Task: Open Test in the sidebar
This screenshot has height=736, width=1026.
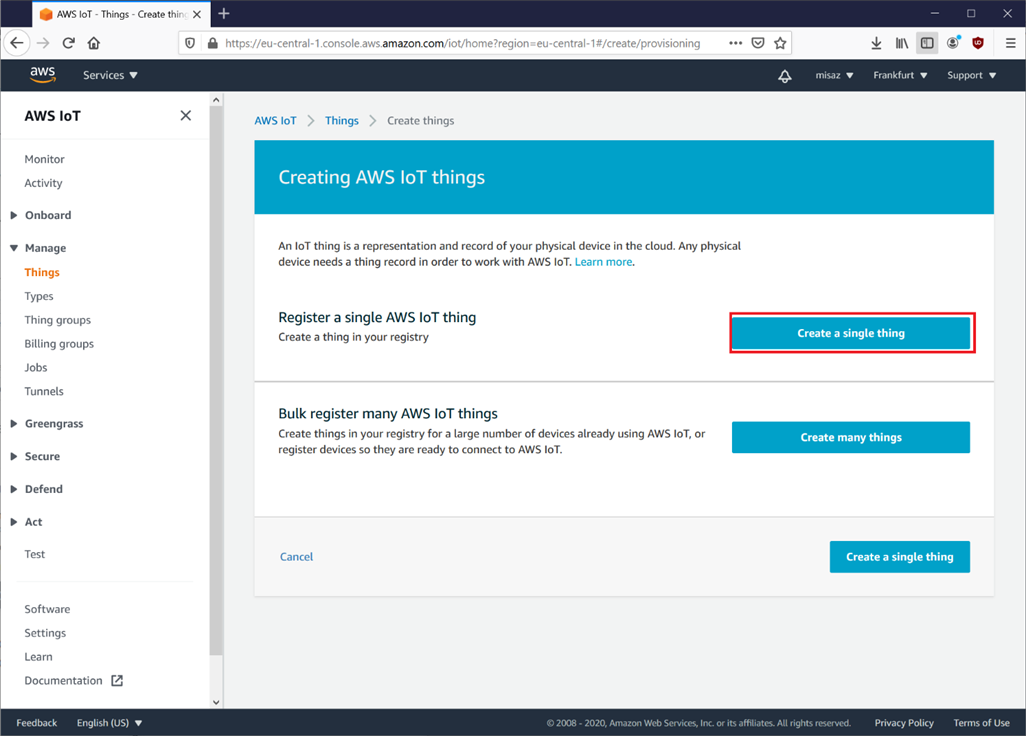Action: [35, 554]
